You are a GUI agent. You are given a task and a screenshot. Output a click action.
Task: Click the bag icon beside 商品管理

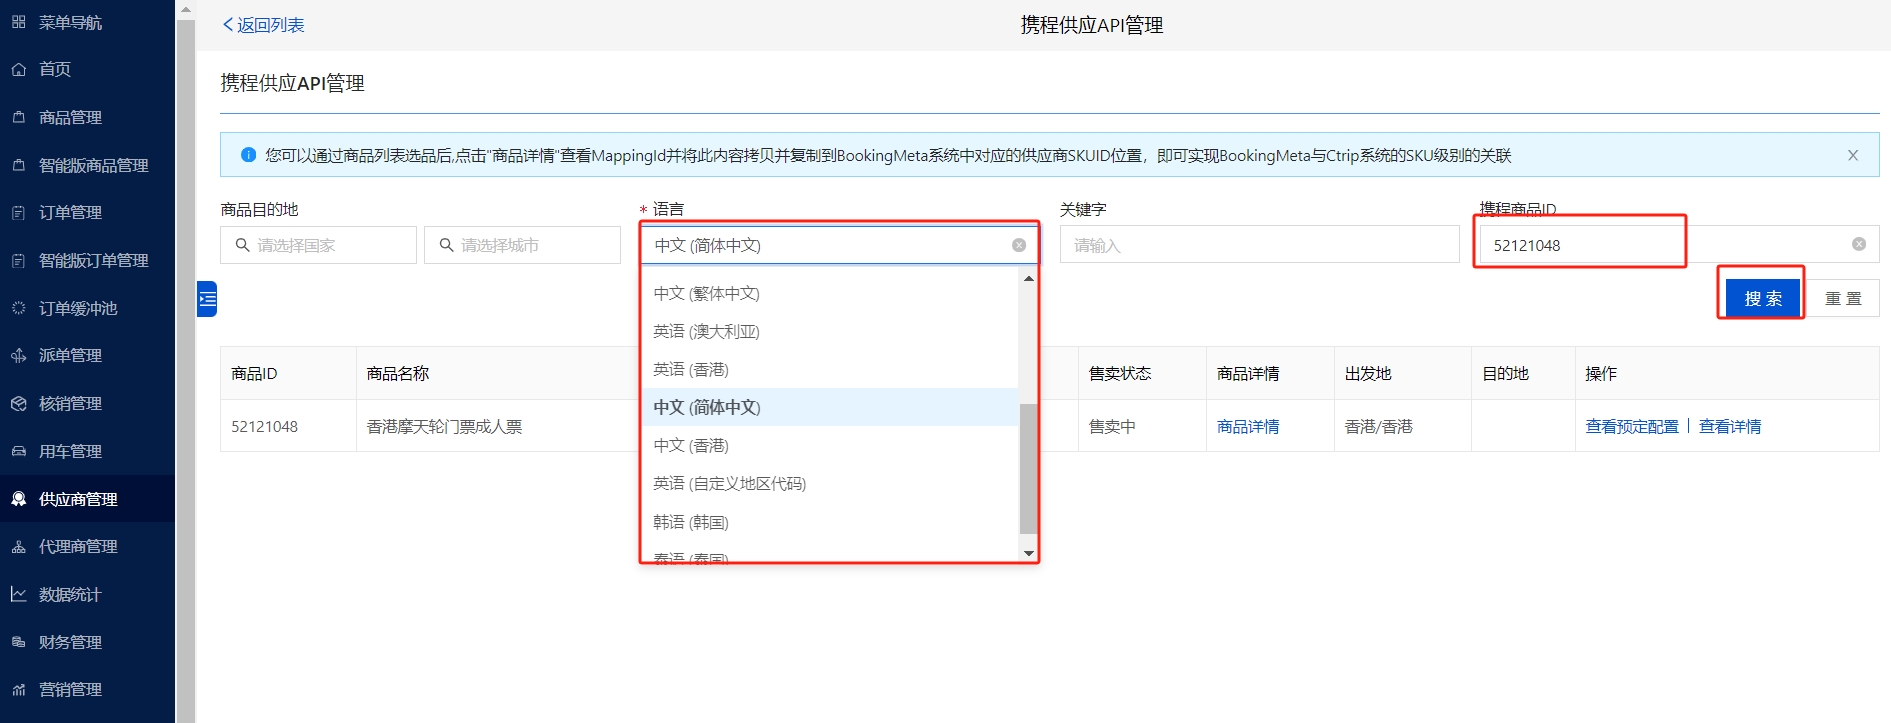(18, 117)
